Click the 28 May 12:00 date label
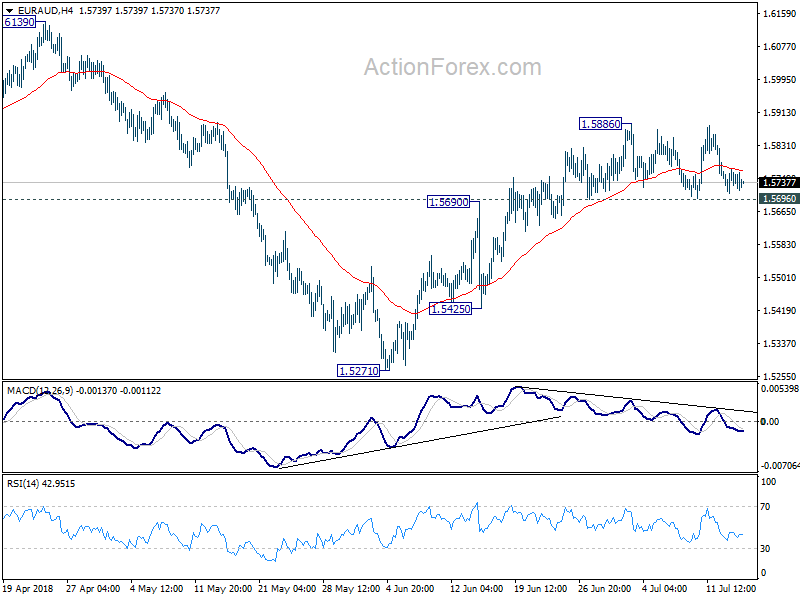The image size is (800, 600). tap(351, 589)
